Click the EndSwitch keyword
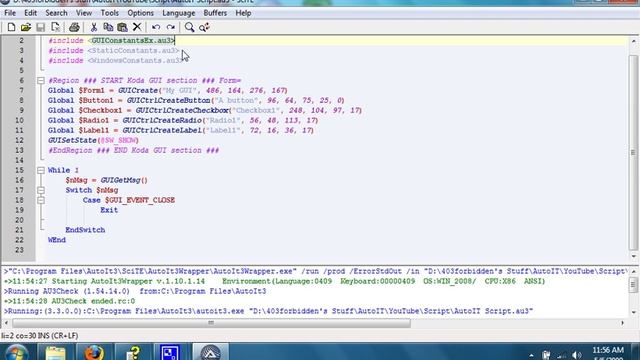This screenshot has height=360, width=640. click(85, 230)
